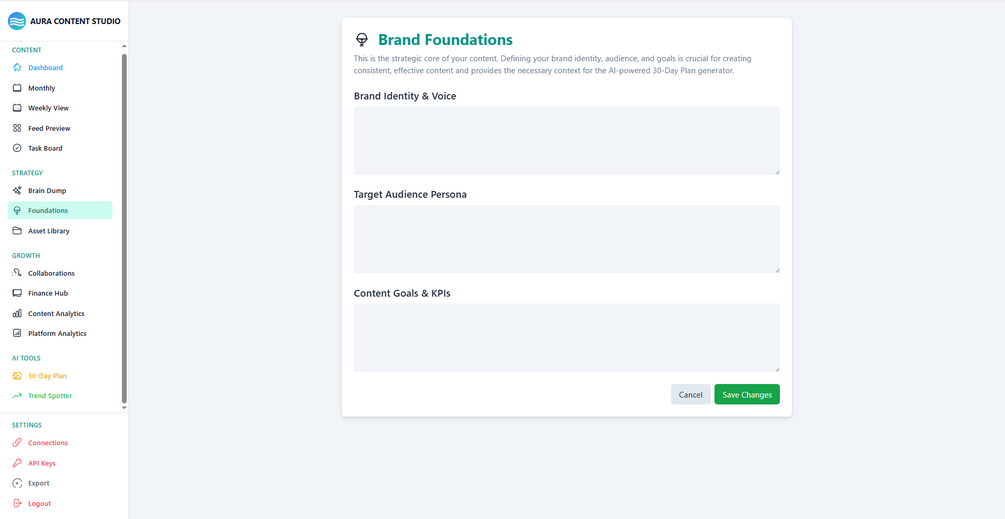Open the Weekly View page
Viewport: 1005px width, 519px height.
coord(48,108)
